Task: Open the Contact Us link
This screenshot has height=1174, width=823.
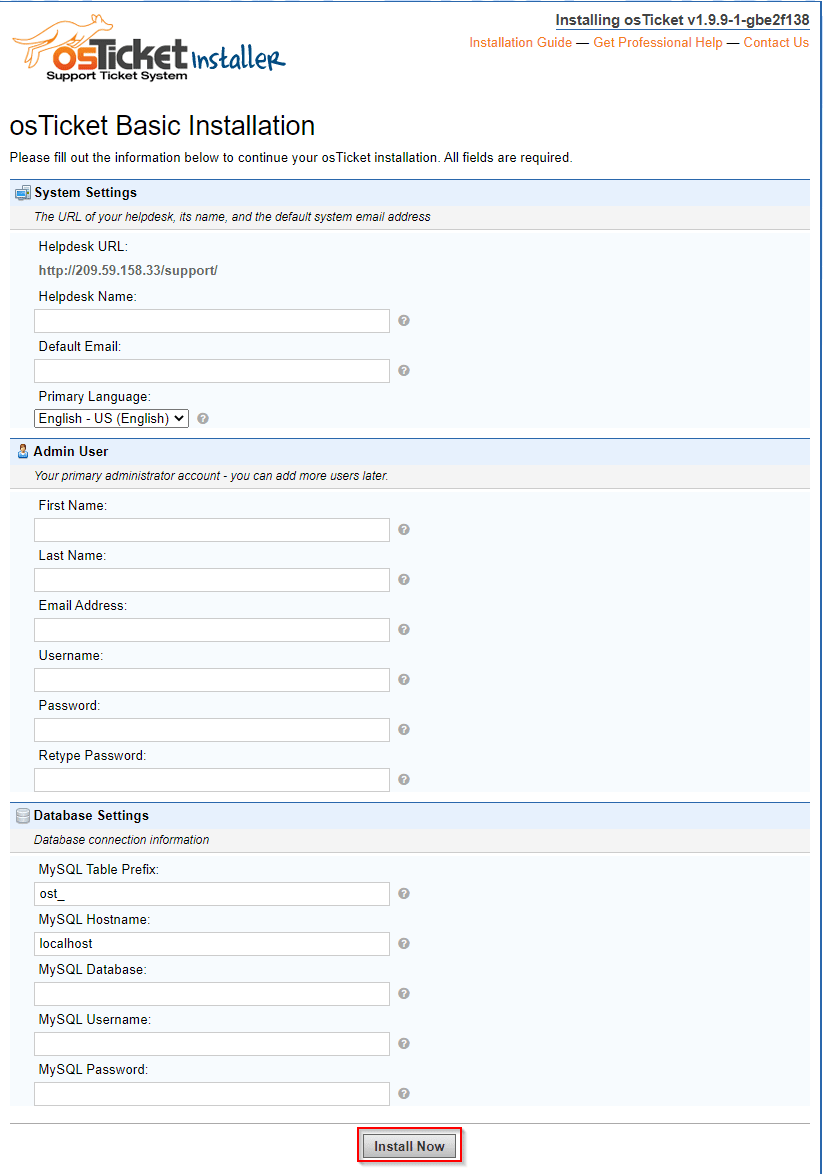Action: point(776,43)
